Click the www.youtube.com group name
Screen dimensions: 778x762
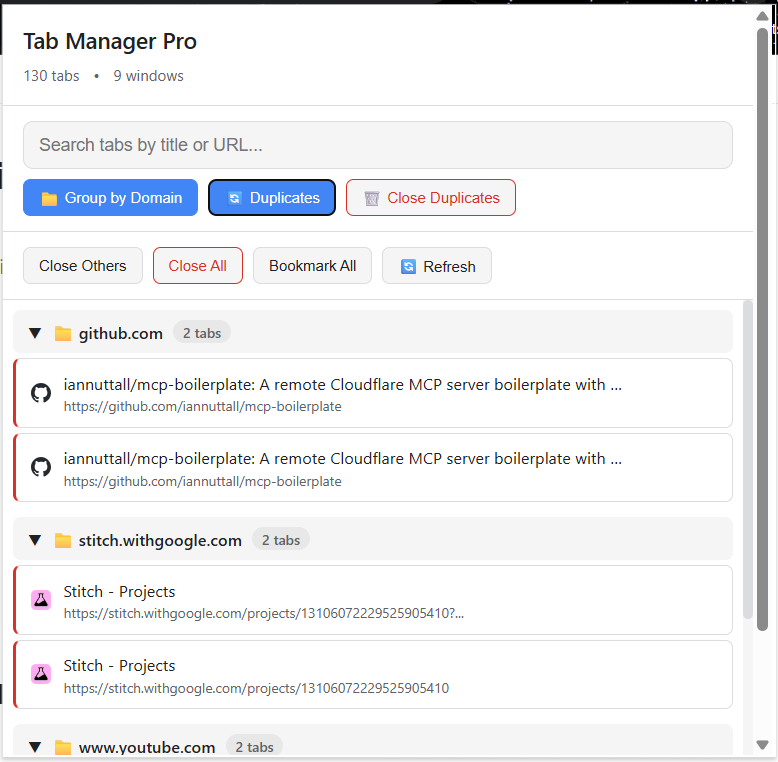(x=147, y=748)
